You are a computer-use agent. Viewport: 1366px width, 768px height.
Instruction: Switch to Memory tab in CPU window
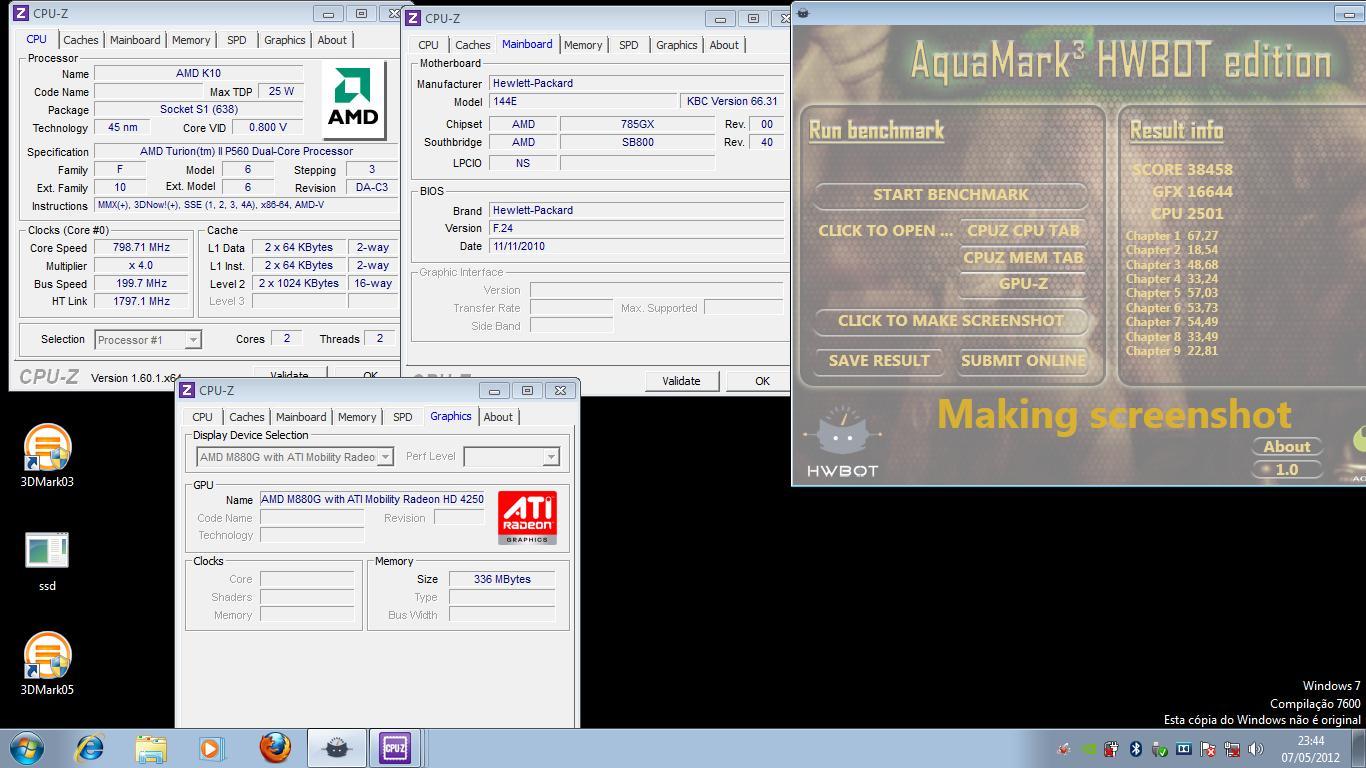(191, 40)
